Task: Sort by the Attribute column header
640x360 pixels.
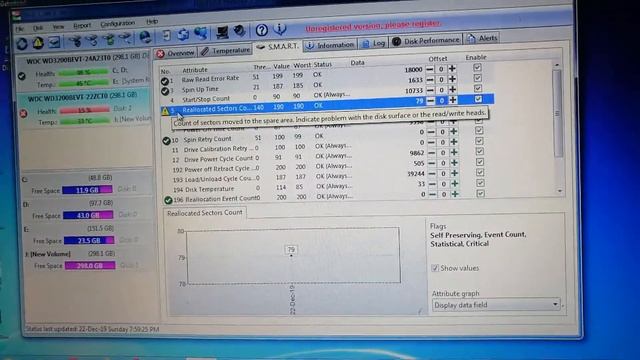Action: click(x=195, y=70)
